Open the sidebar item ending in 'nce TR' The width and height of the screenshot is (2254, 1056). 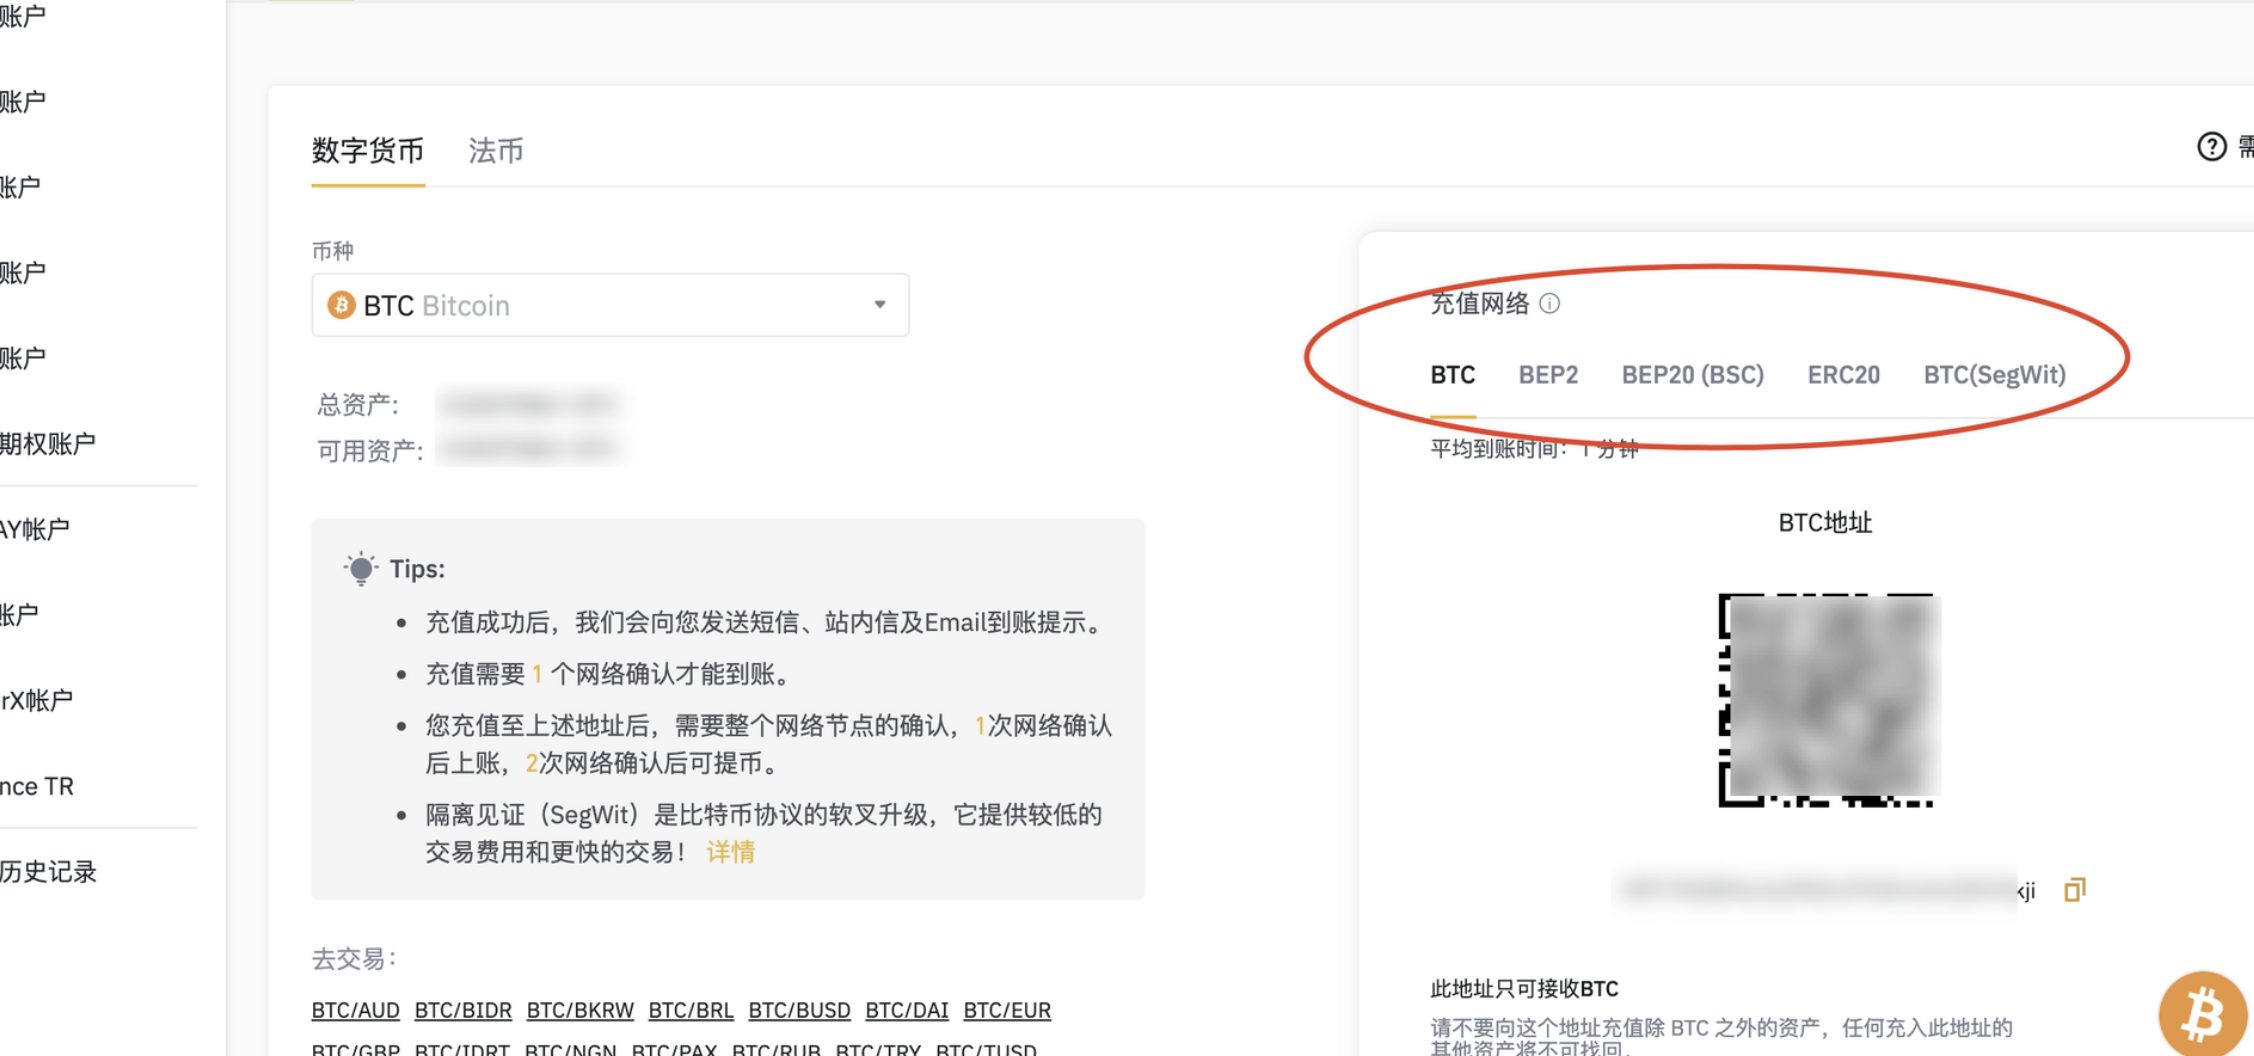37,786
